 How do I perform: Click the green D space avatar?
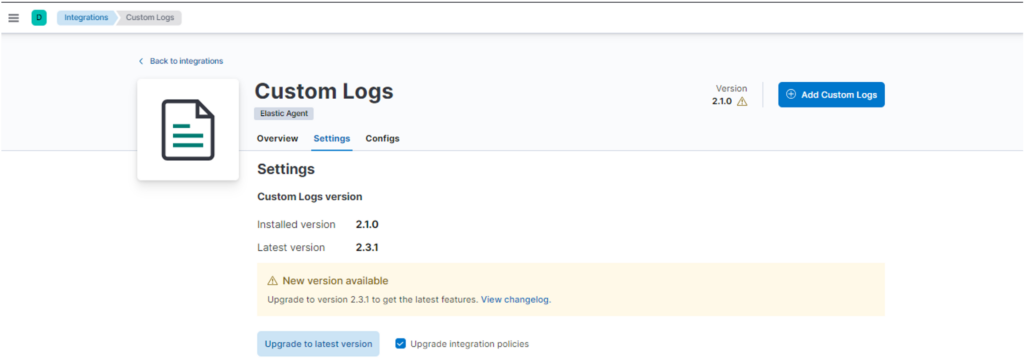[39, 18]
